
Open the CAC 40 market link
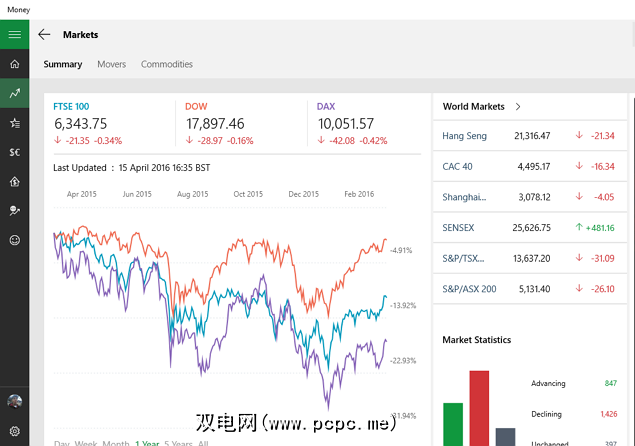[457, 167]
